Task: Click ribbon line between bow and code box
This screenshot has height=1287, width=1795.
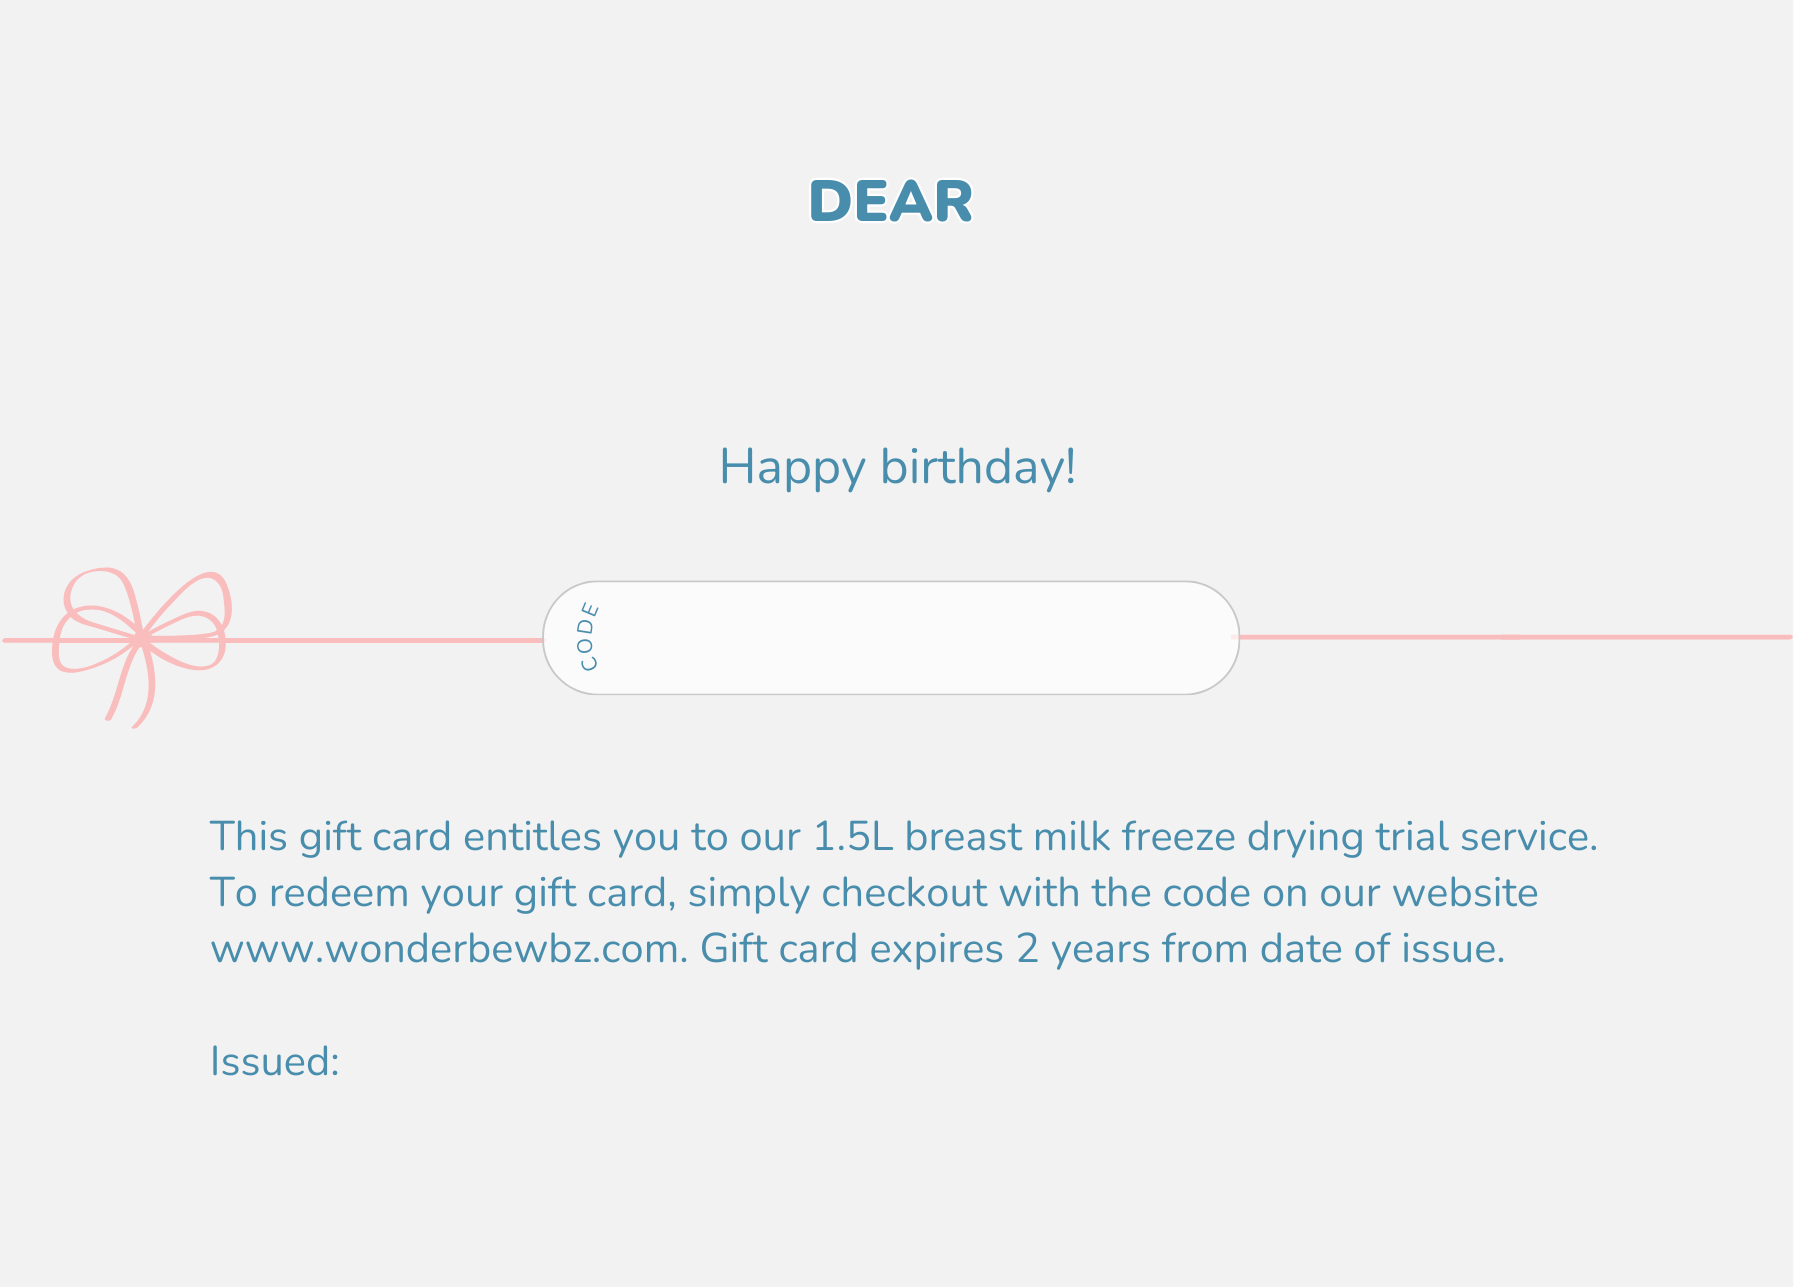Action: 390,640
